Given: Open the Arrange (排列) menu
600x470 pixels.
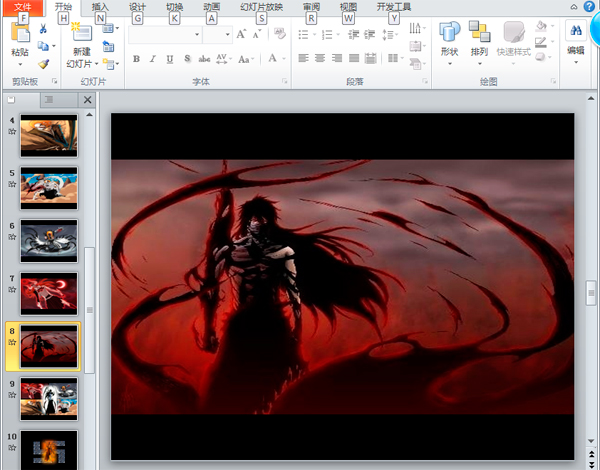Looking at the screenshot, I should [479, 43].
